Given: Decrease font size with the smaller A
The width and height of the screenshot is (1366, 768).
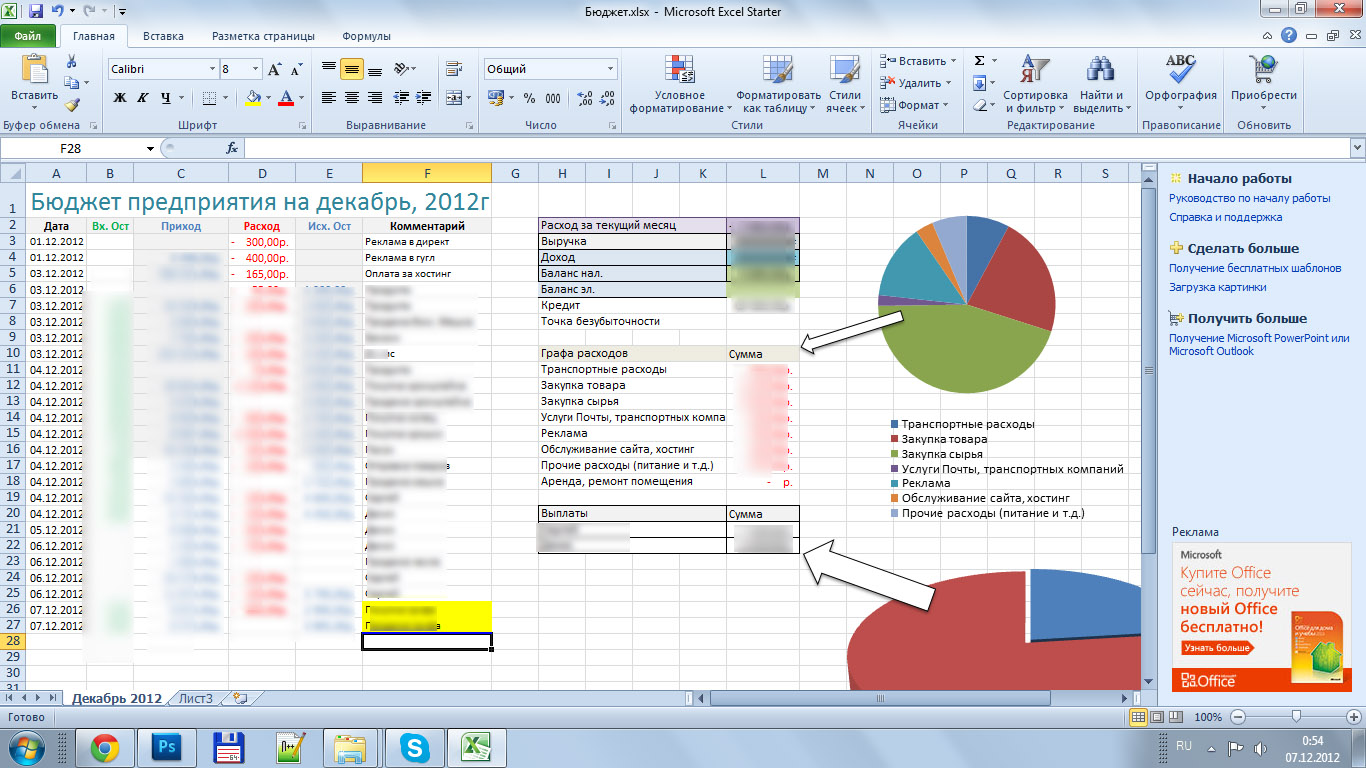Looking at the screenshot, I should point(296,69).
